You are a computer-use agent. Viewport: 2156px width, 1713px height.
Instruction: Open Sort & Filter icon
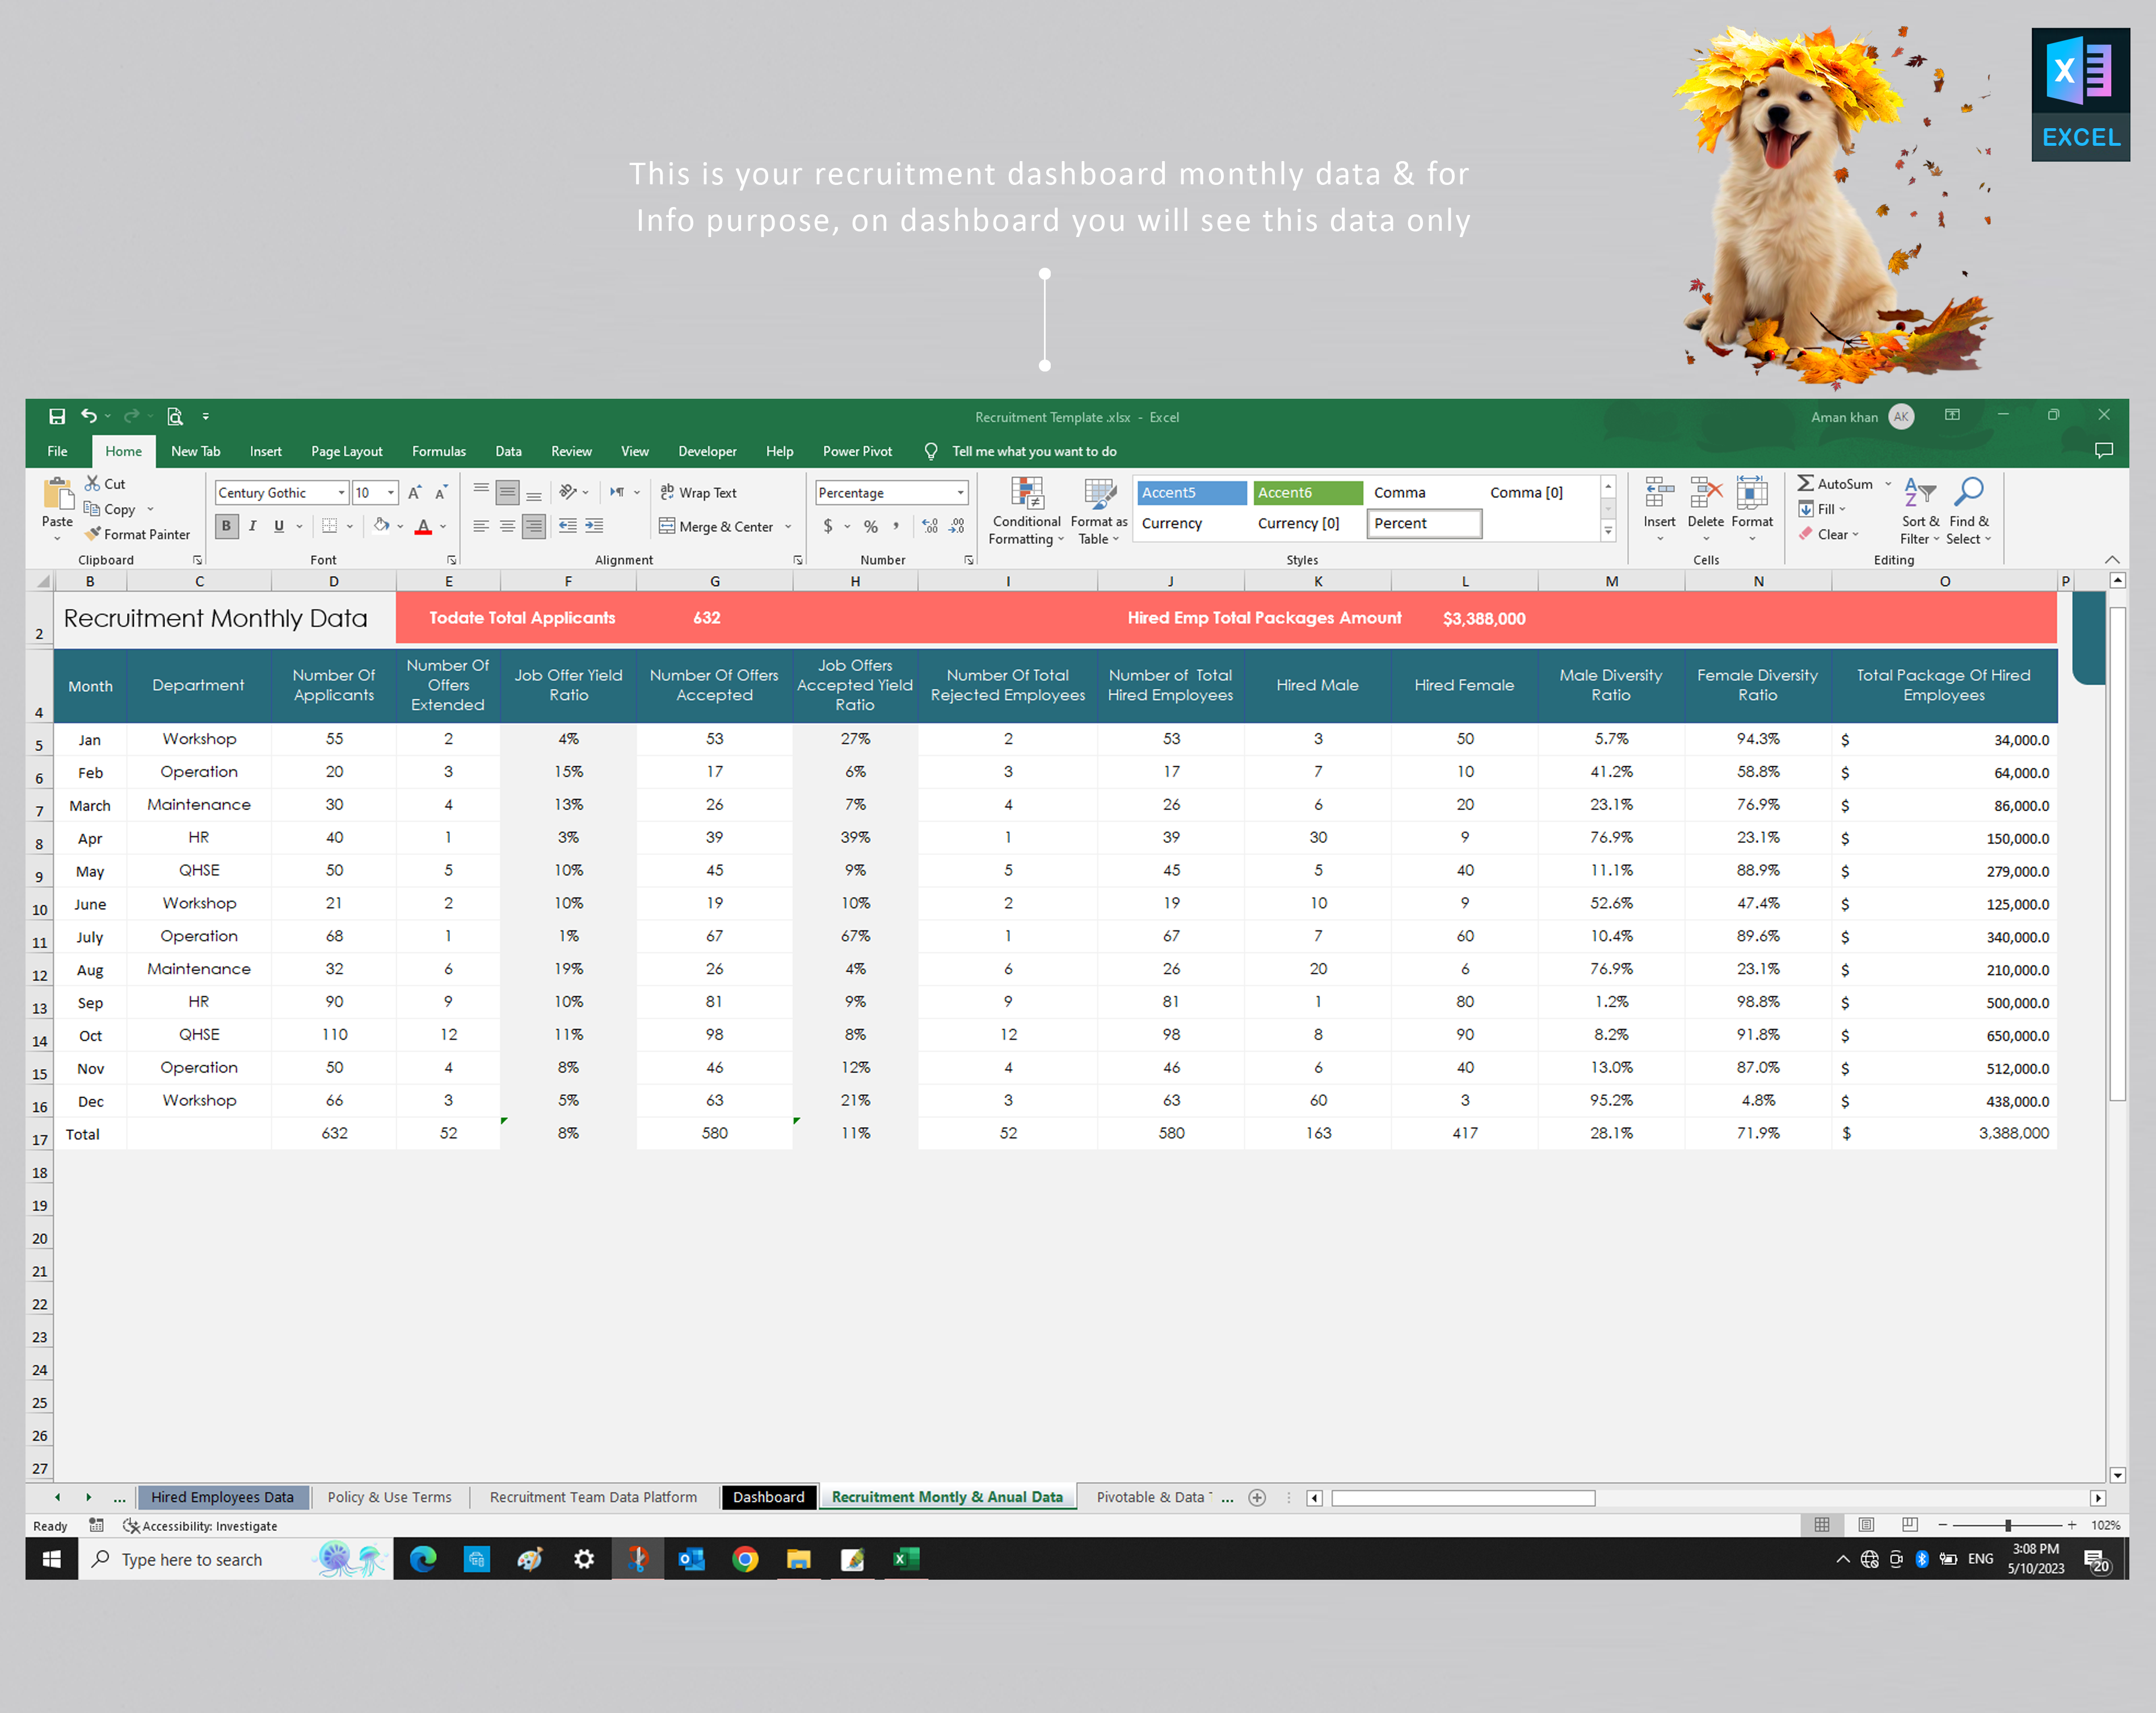[1920, 492]
